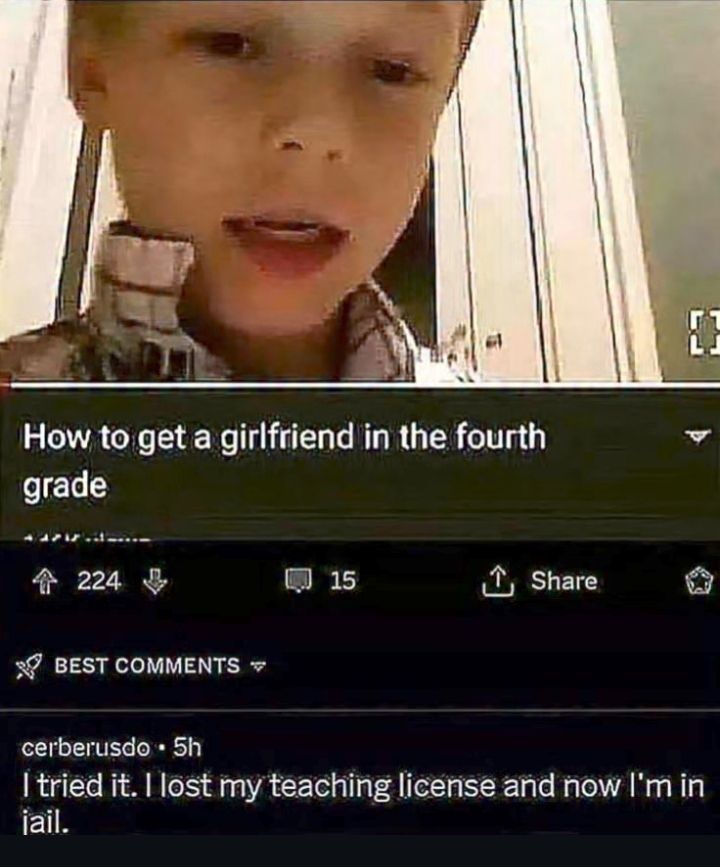Click the share upload arrow icon
Image resolution: width=720 pixels, height=867 pixels.
click(x=499, y=581)
